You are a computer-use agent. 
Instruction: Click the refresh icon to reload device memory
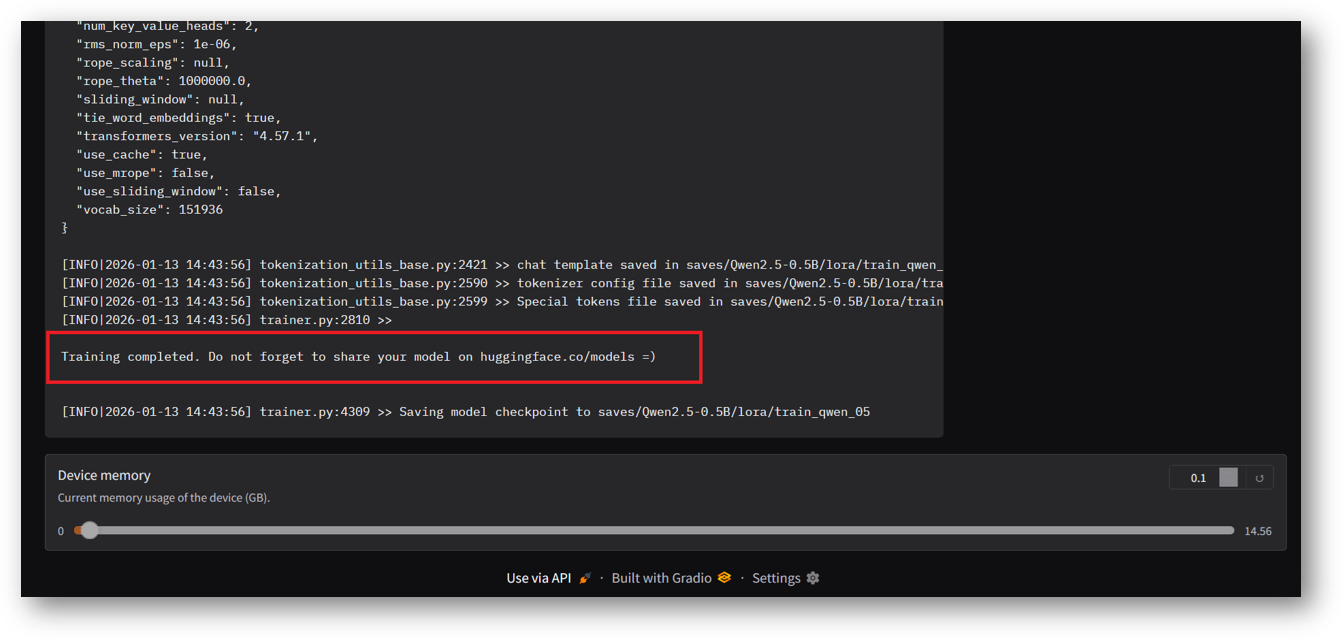[1258, 477]
